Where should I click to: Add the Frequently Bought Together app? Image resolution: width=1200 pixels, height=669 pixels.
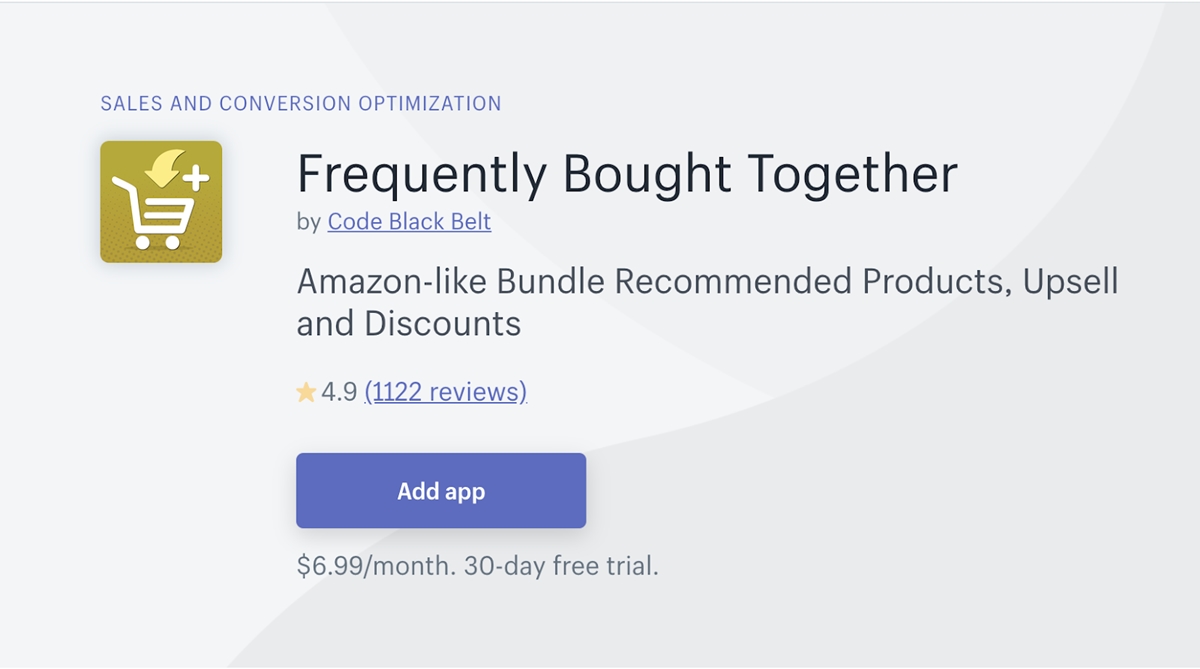[x=441, y=491]
